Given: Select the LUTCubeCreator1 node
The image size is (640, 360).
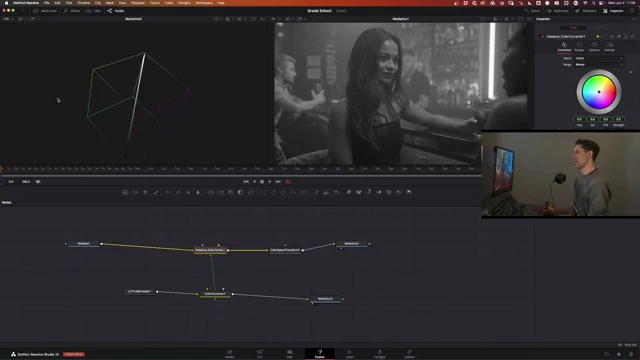Looking at the screenshot, I should click(140, 291).
